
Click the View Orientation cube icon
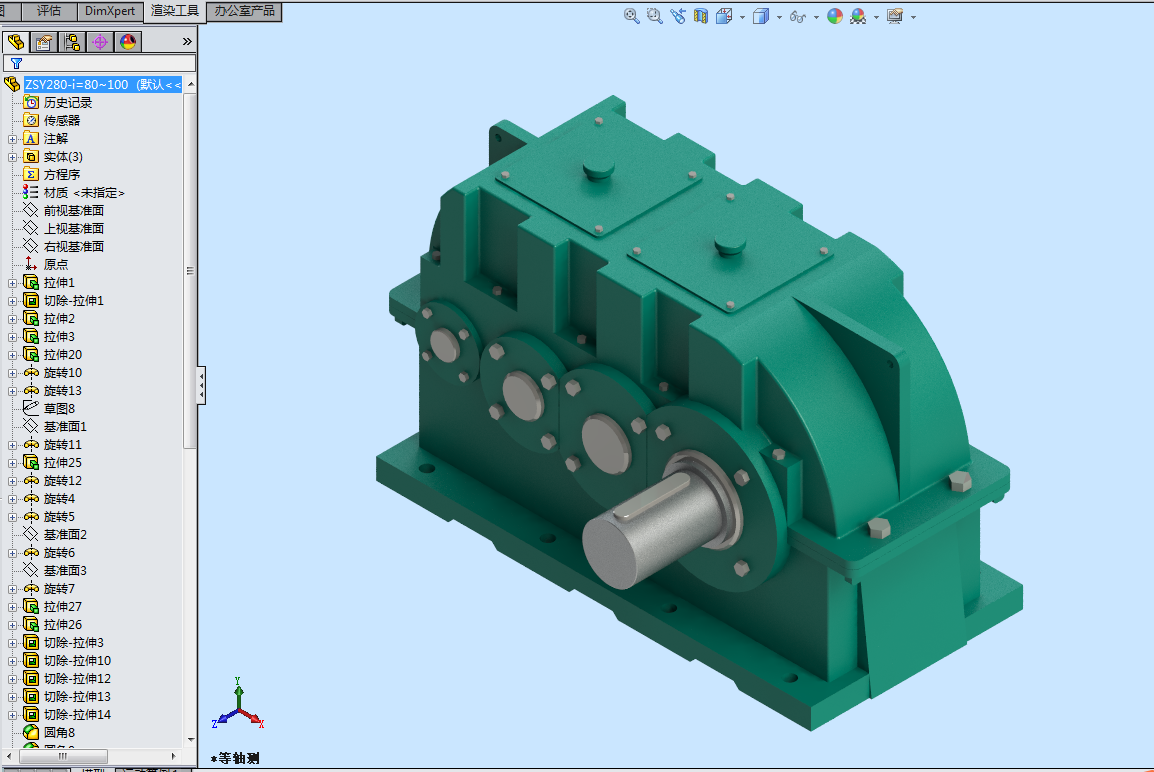[724, 16]
